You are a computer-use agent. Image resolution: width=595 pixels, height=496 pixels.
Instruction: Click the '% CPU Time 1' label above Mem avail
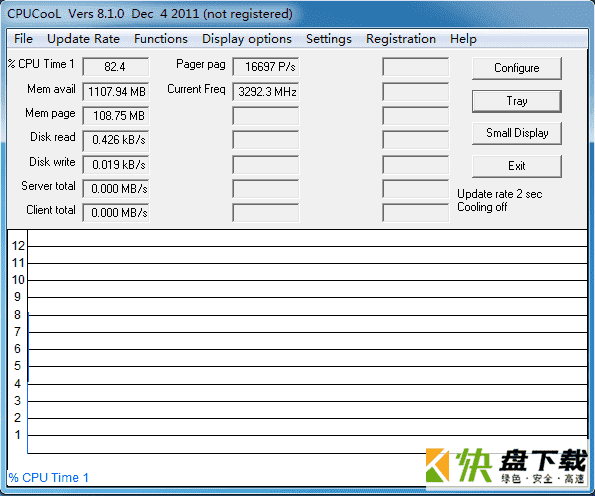41,64
